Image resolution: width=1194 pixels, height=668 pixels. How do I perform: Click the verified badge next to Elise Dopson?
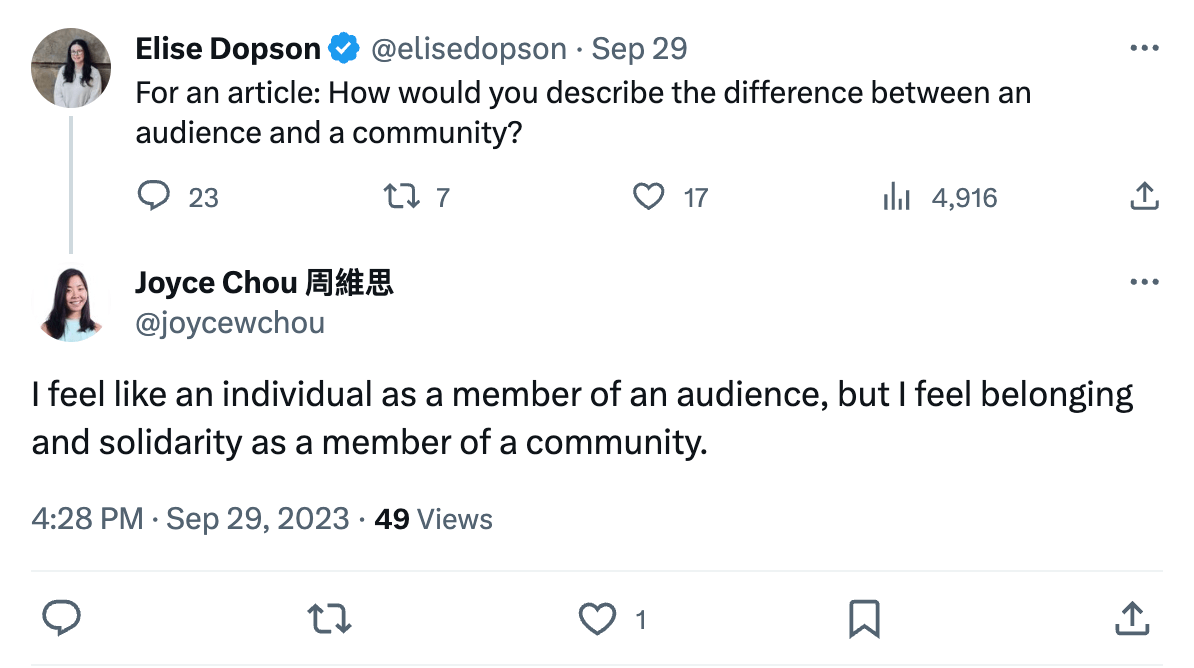point(342,46)
